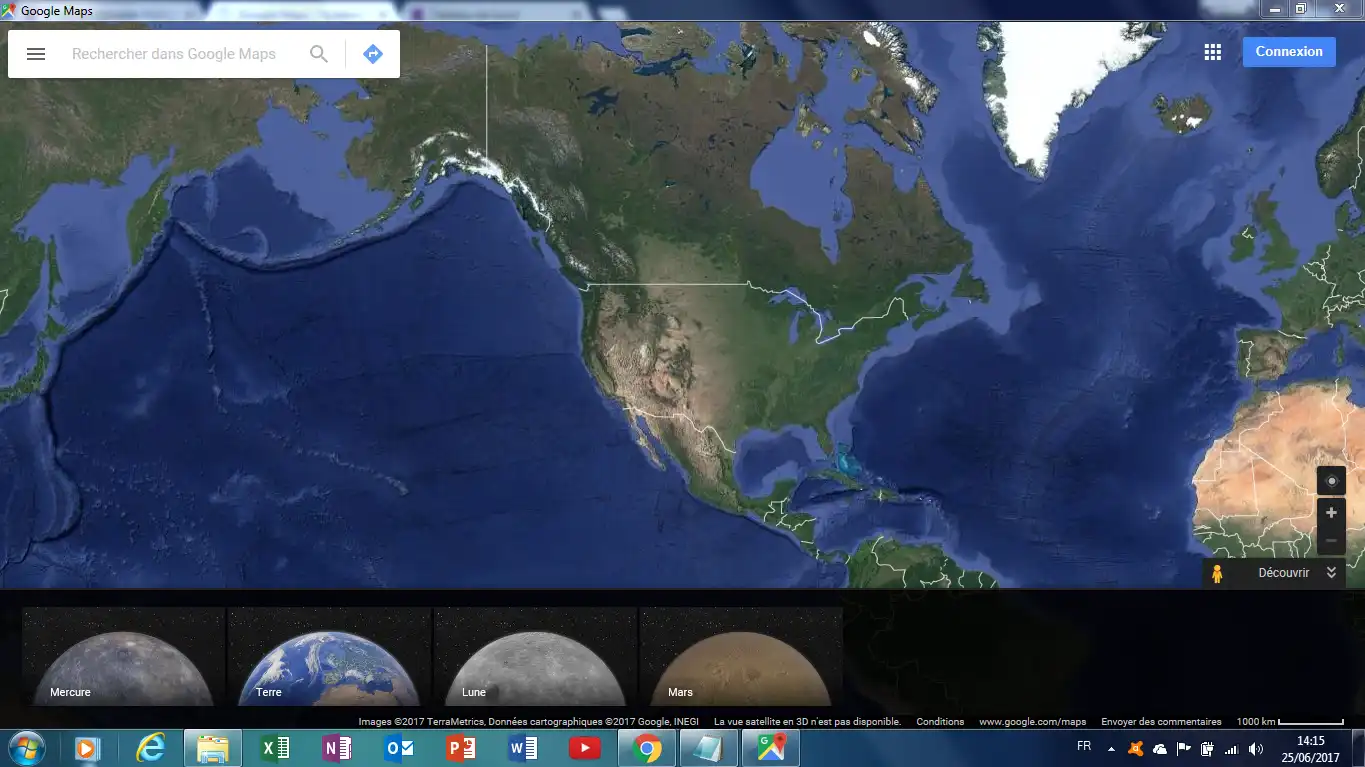The width and height of the screenshot is (1365, 767).
Task: Switch to Google Chrome in taskbar
Action: [647, 748]
